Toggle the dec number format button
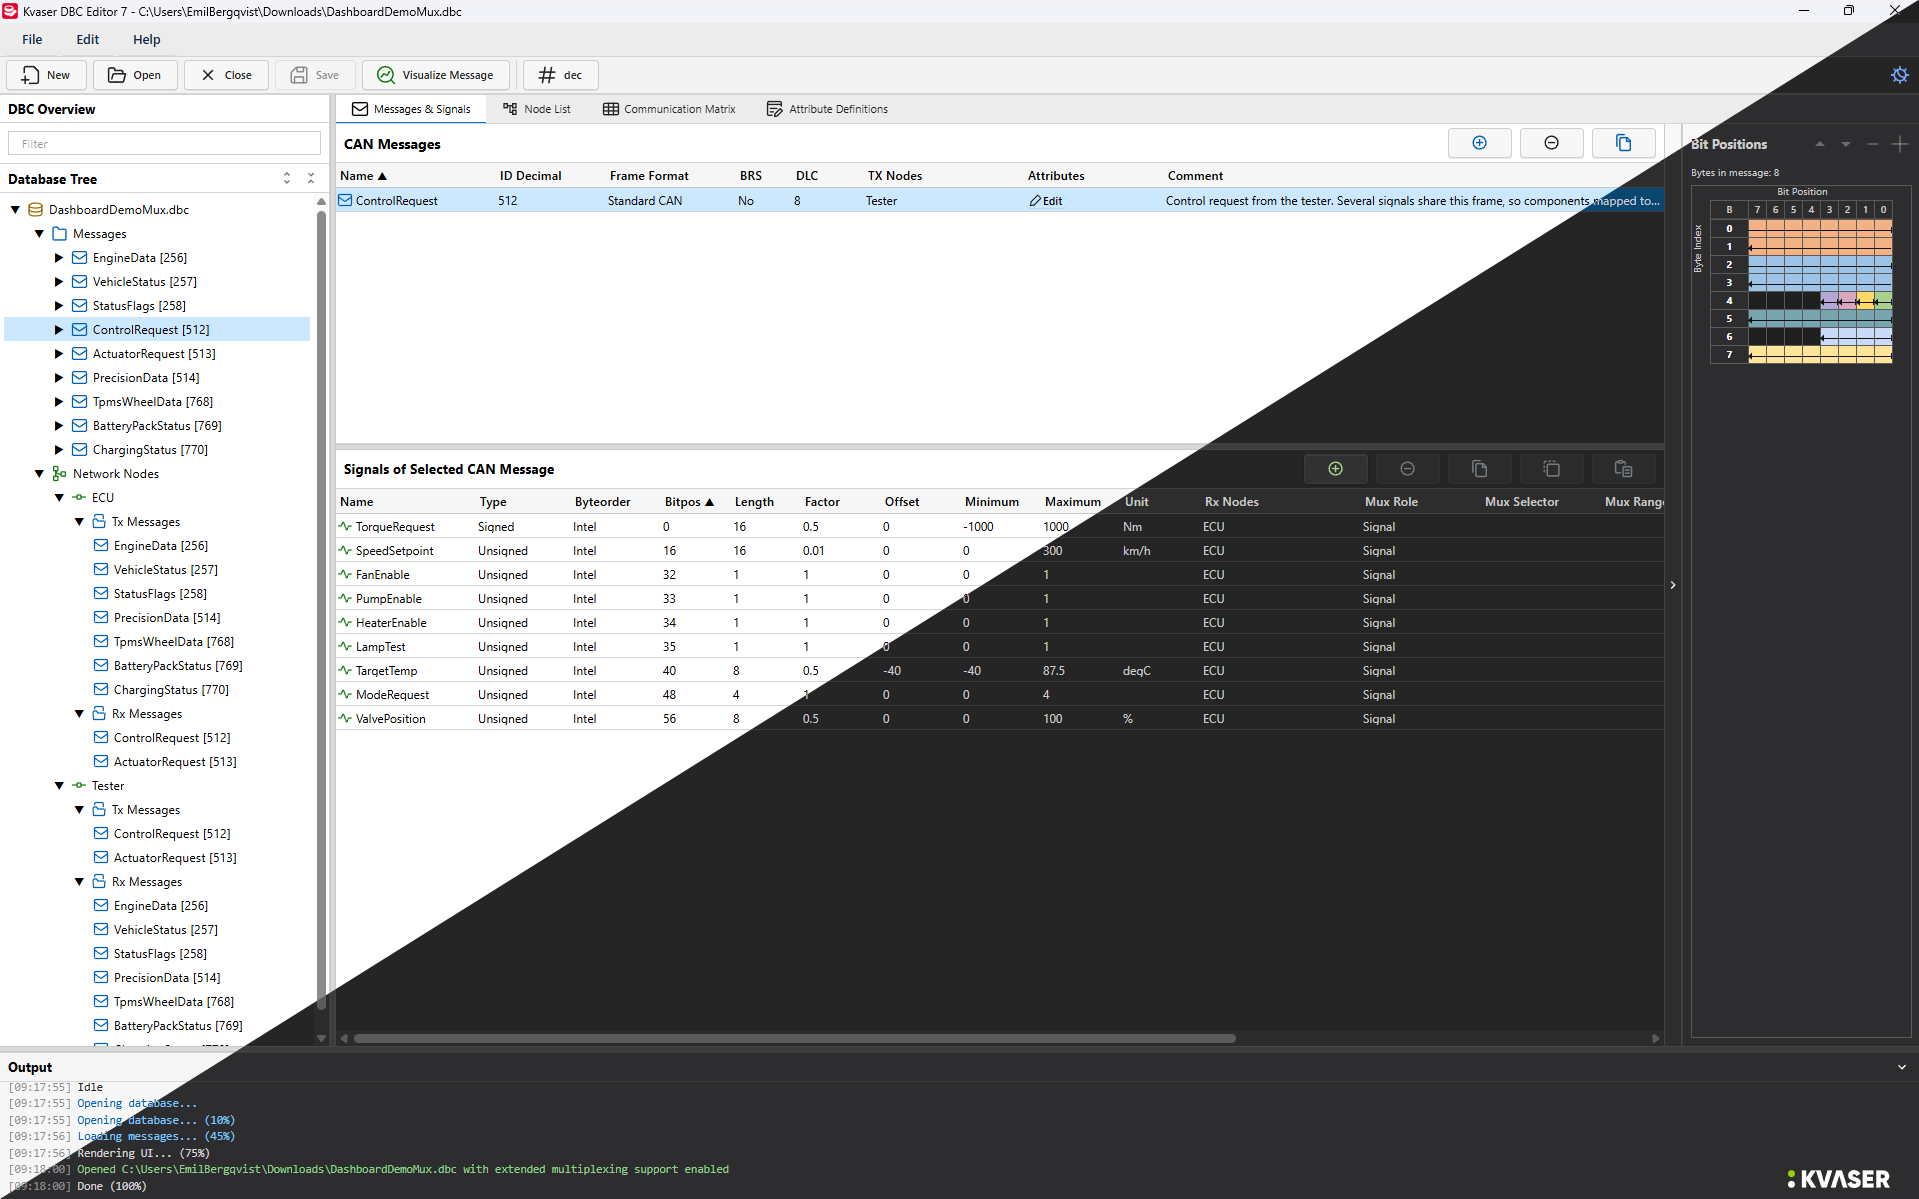The height and width of the screenshot is (1199, 1919). coord(560,75)
